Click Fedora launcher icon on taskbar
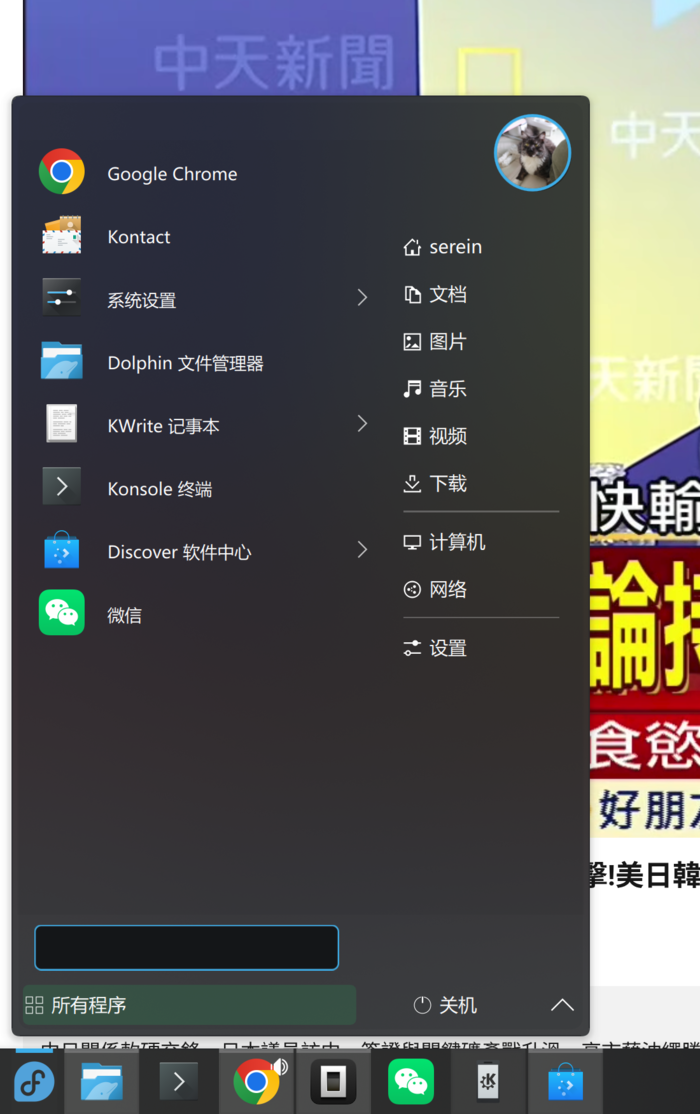700x1114 pixels. click(34, 1081)
